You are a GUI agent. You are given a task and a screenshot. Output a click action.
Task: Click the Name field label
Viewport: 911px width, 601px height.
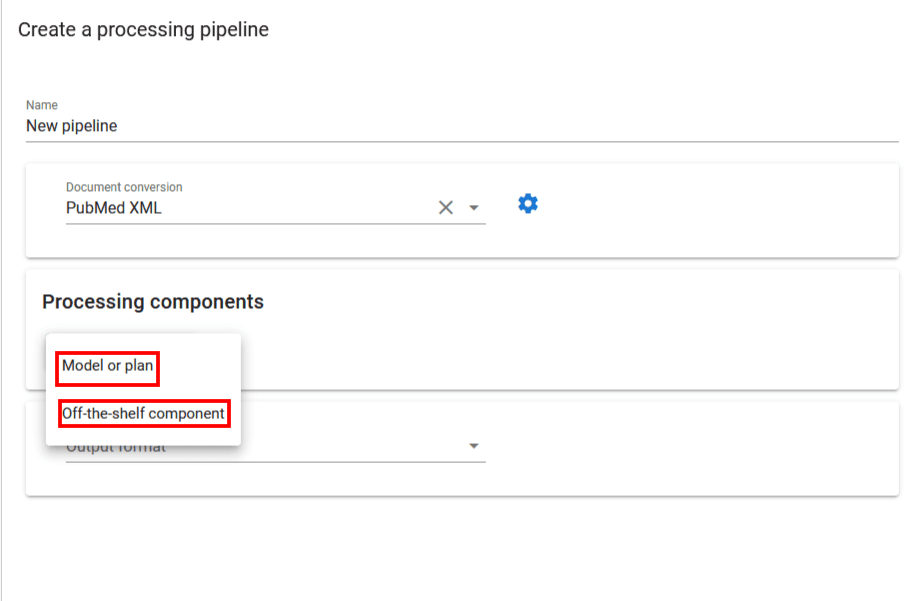tap(42, 105)
